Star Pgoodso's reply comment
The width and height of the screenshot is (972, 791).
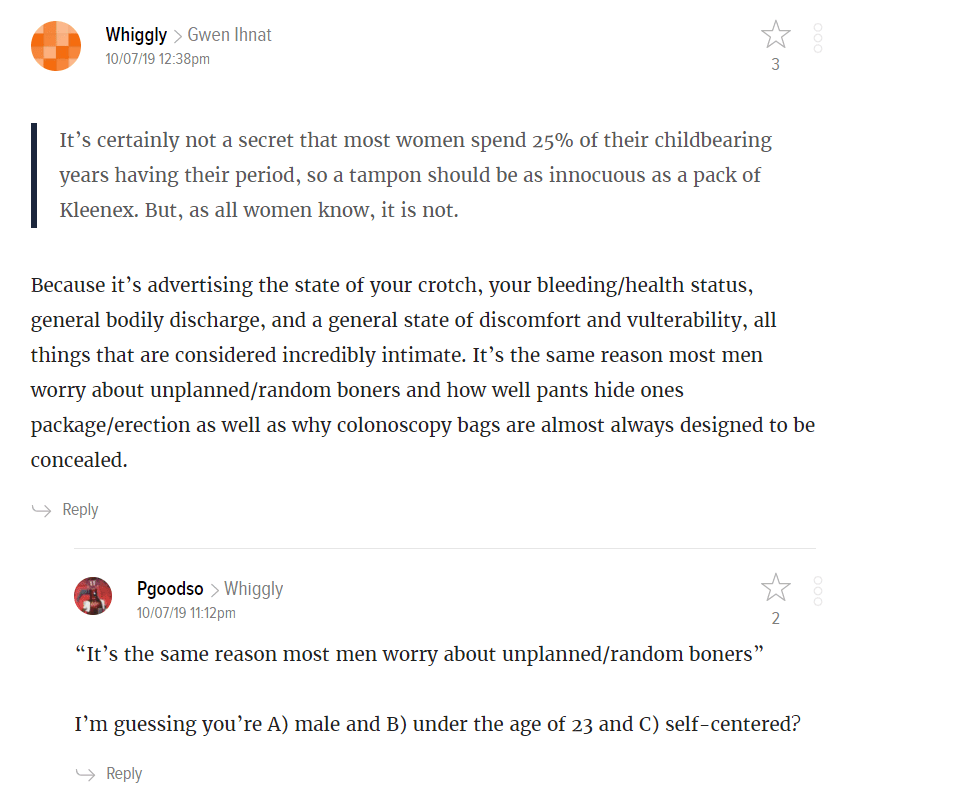[x=775, y=588]
